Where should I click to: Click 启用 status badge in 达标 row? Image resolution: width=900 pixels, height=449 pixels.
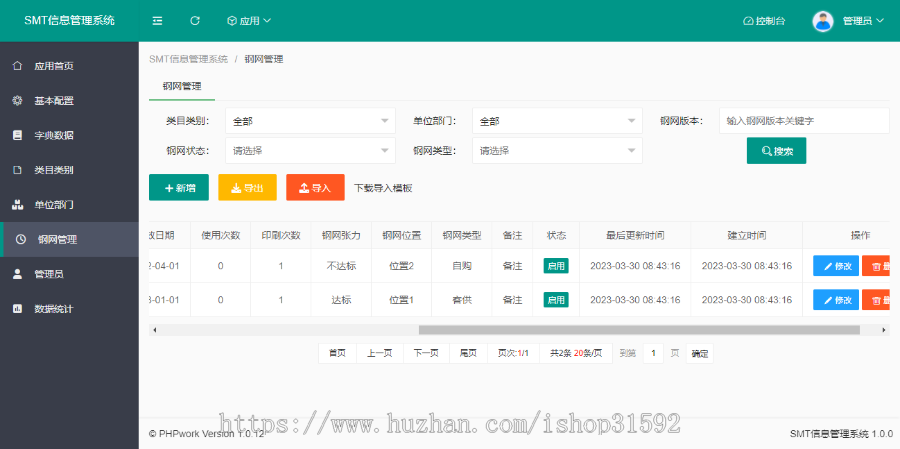[556, 300]
